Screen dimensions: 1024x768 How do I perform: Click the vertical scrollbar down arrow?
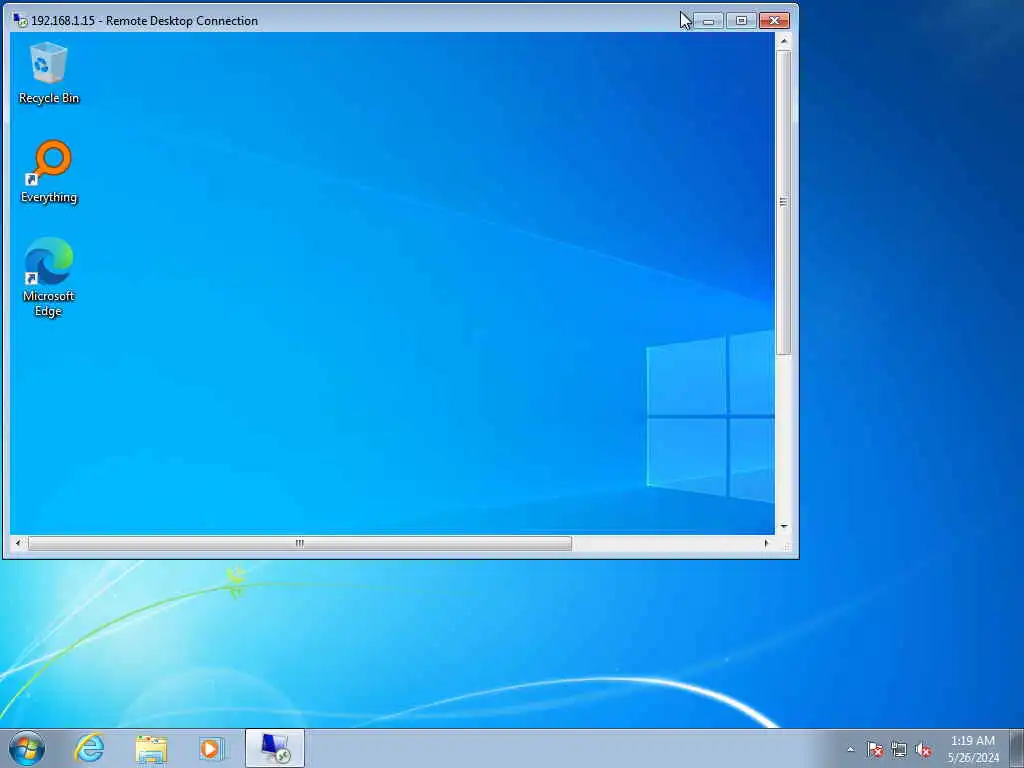[784, 526]
